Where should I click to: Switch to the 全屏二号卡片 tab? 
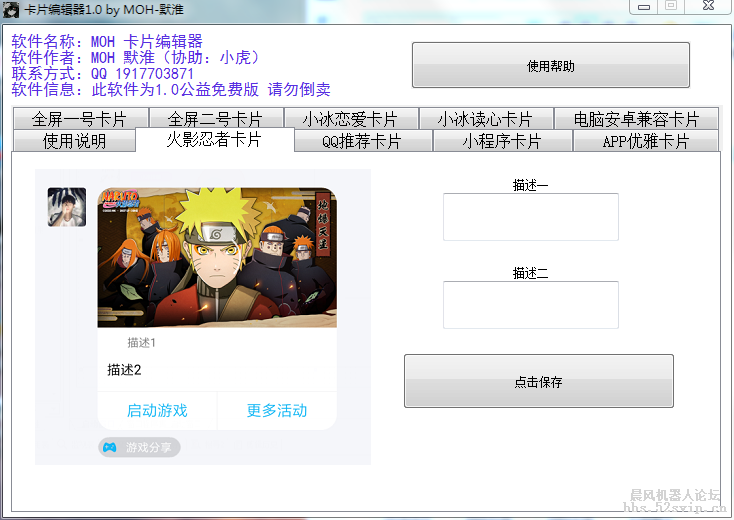pyautogui.click(x=215, y=118)
